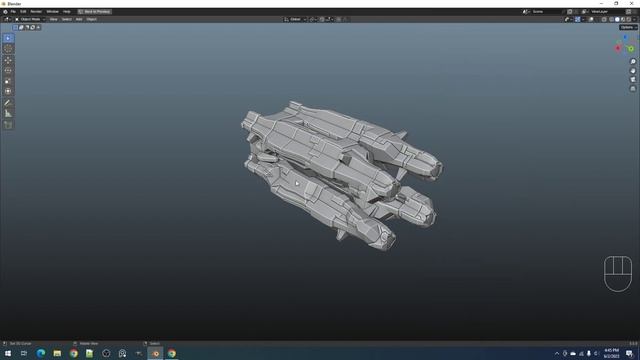Open the viewport Add menu
640x360 pixels.
[x=79, y=19]
